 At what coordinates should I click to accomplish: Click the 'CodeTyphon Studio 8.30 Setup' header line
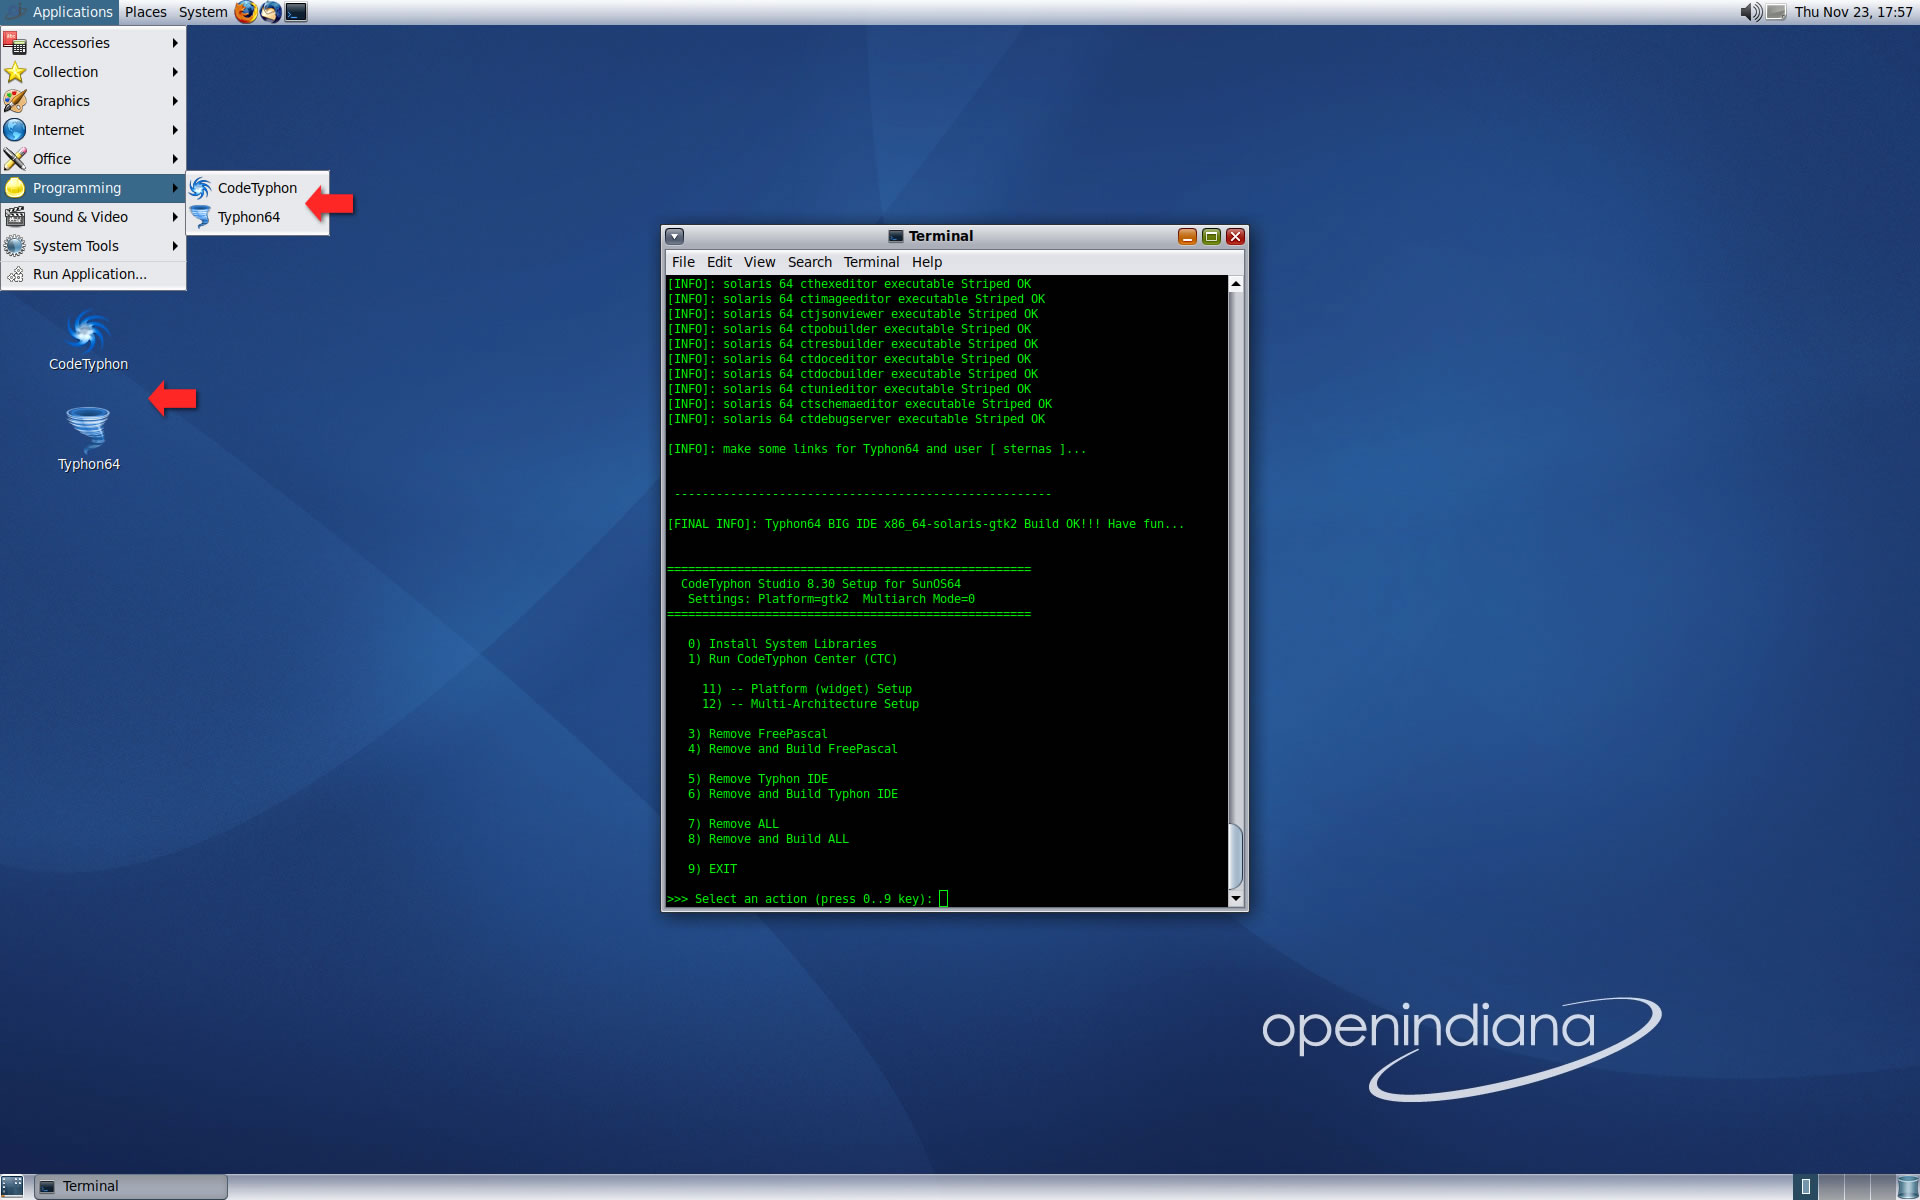pyautogui.click(x=820, y=584)
